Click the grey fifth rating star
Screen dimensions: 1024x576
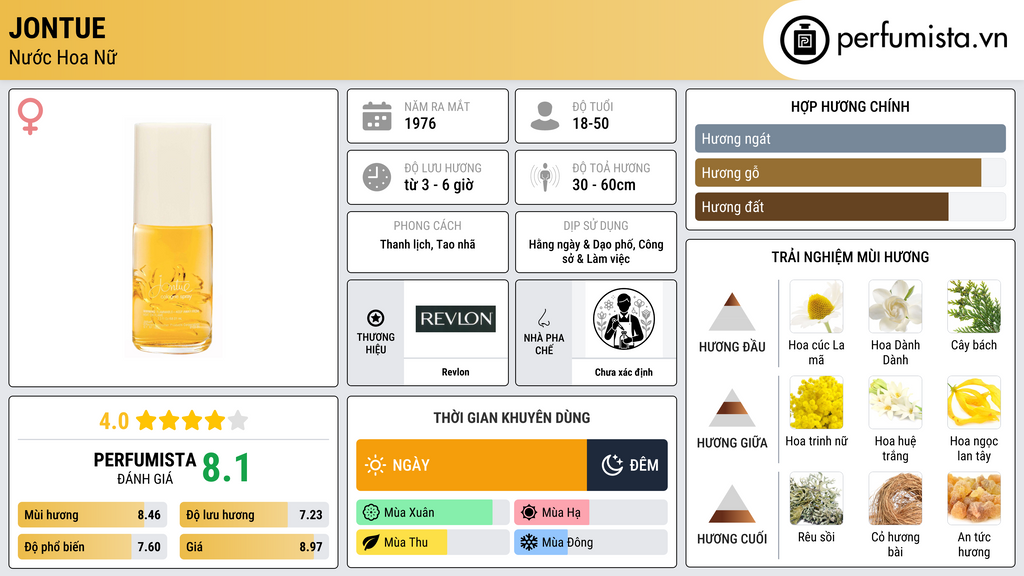[238, 420]
